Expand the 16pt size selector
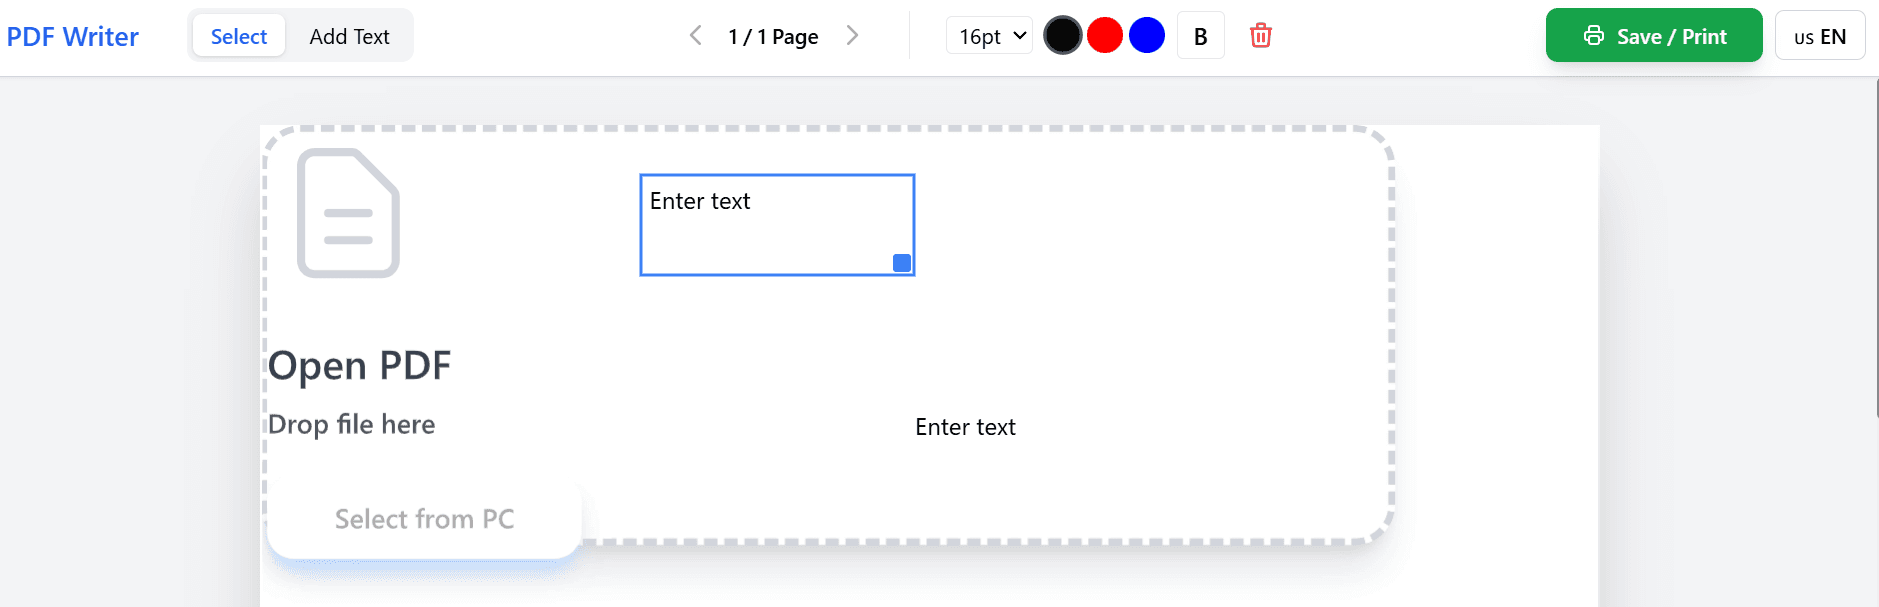Screen dimensions: 1879x607 coord(989,35)
